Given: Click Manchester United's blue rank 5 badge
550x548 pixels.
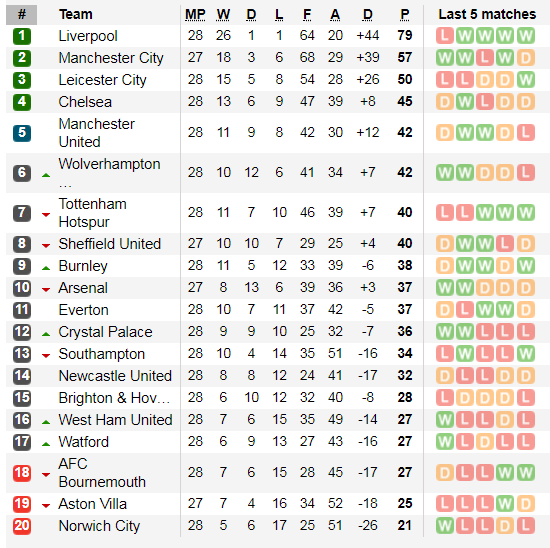Looking at the screenshot, I should tap(22, 133).
